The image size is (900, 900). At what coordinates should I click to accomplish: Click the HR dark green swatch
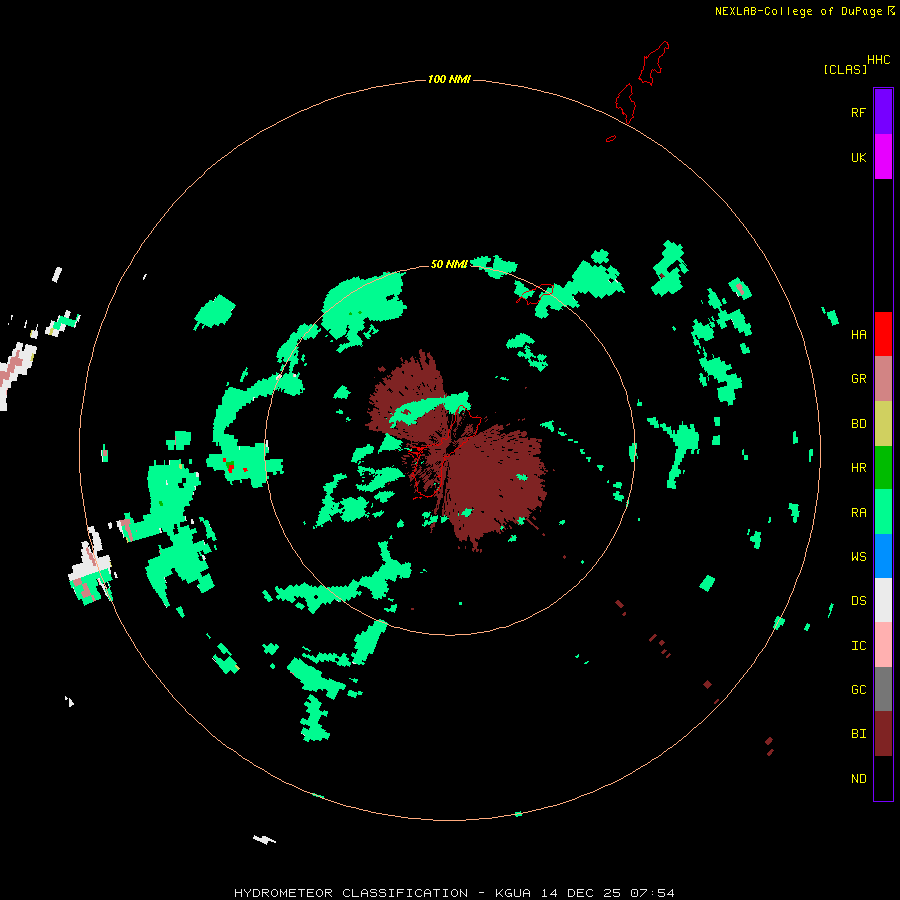[x=883, y=468]
